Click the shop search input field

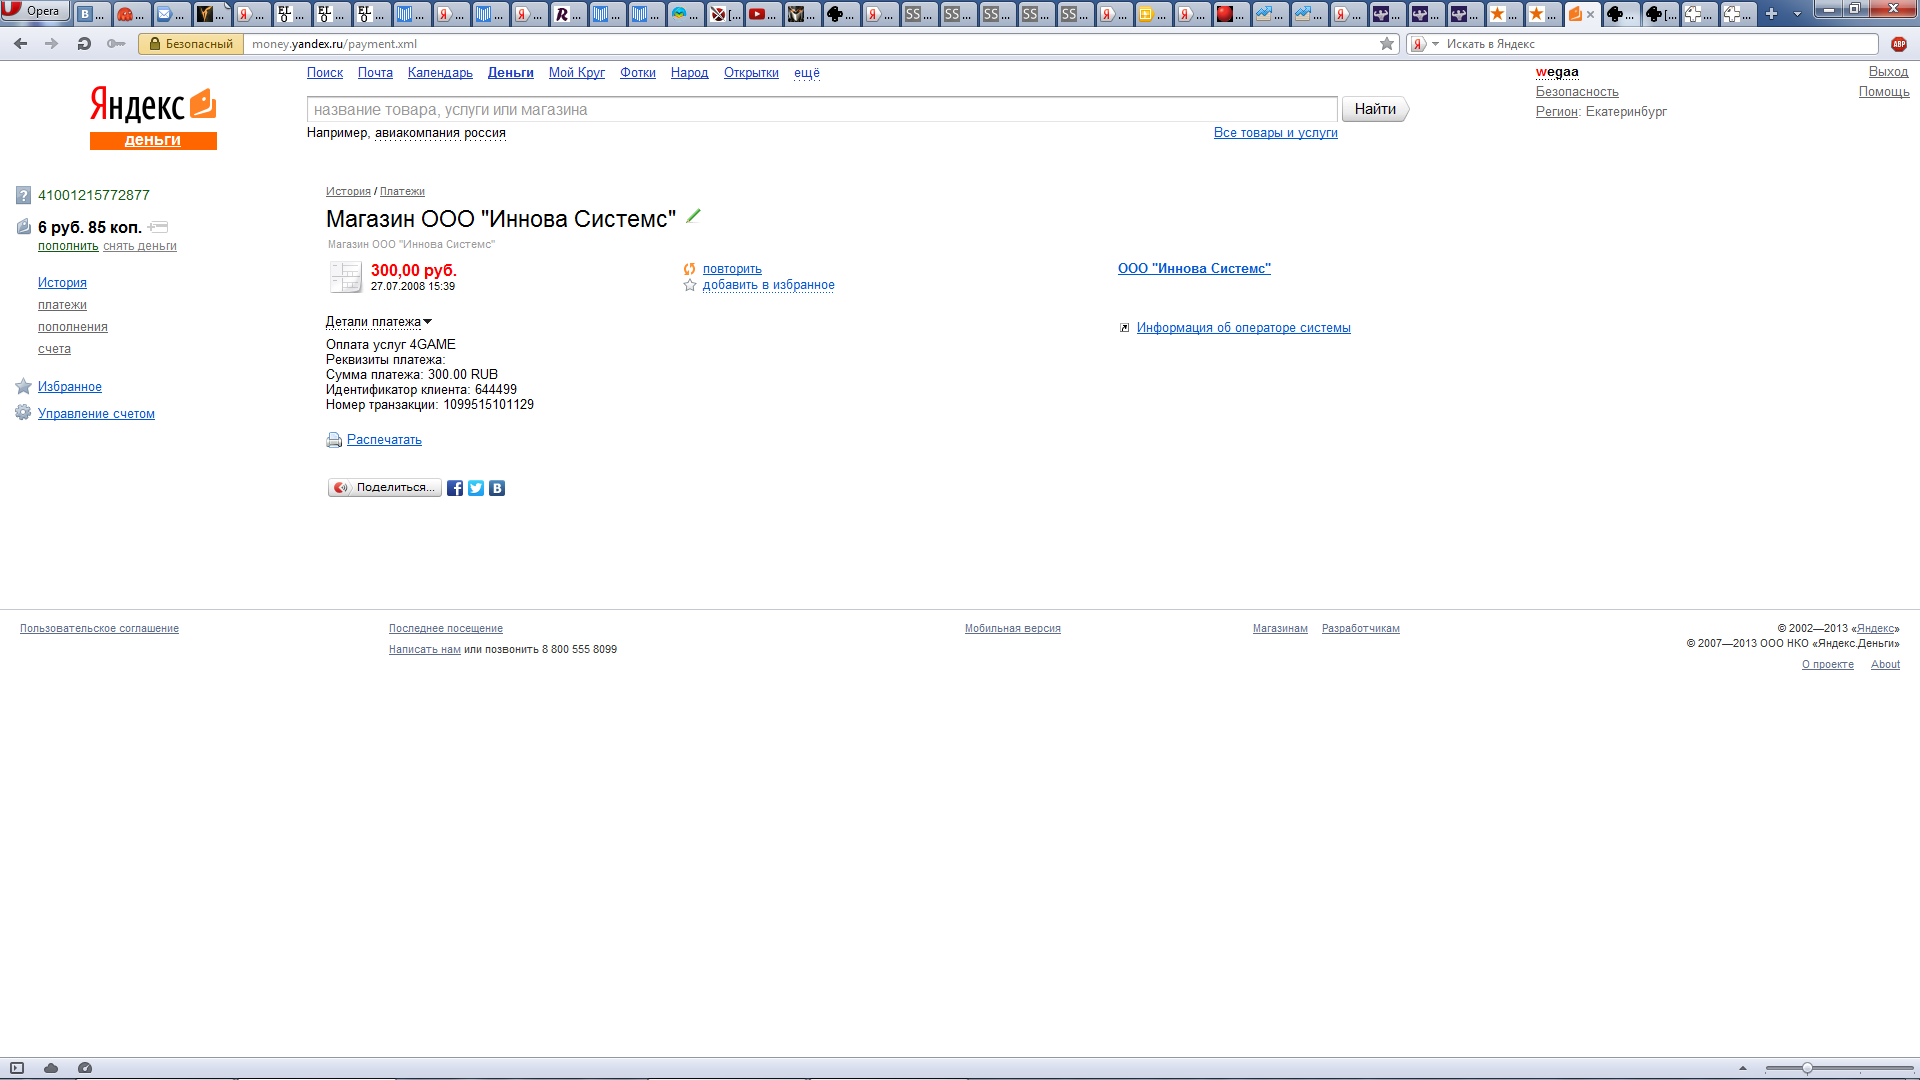pos(822,109)
